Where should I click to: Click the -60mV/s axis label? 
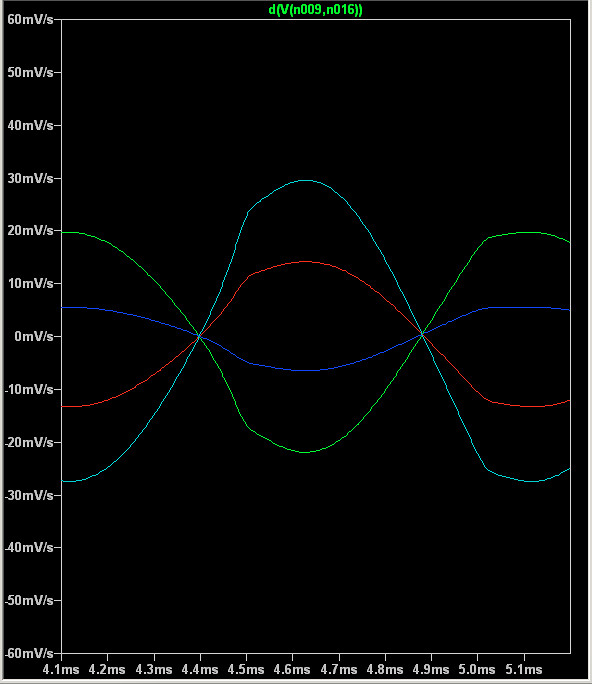click(x=28, y=653)
